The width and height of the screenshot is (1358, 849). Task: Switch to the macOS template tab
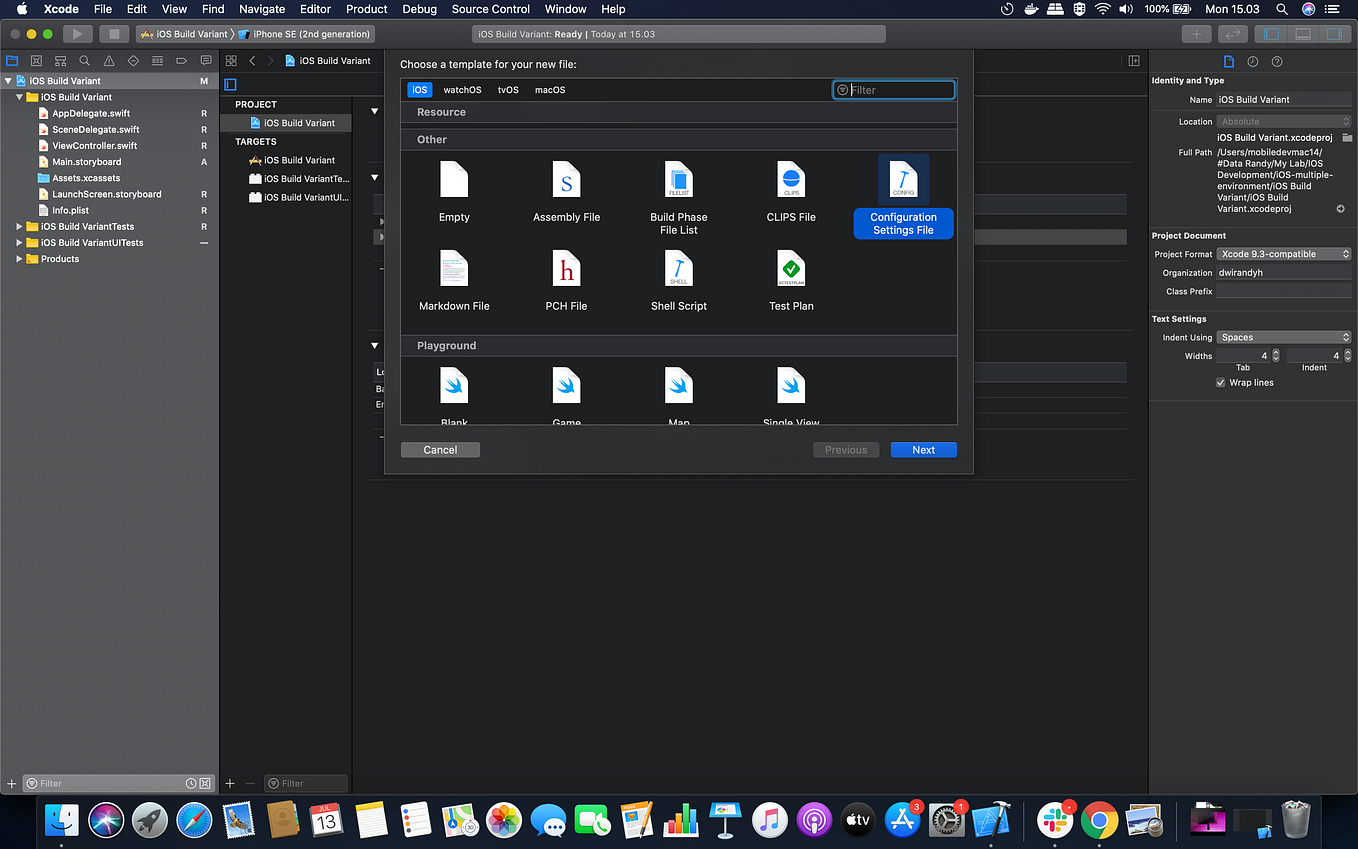(549, 90)
